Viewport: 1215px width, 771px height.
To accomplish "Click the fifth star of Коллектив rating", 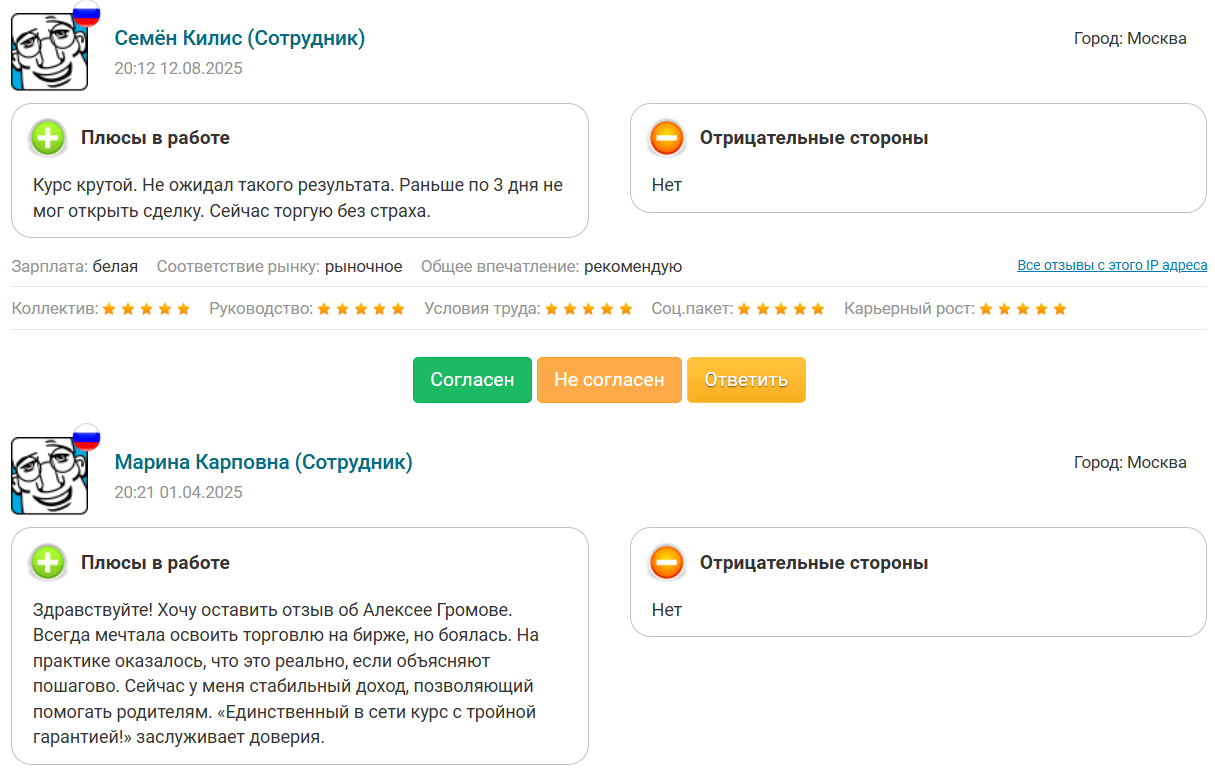I will (x=182, y=309).
